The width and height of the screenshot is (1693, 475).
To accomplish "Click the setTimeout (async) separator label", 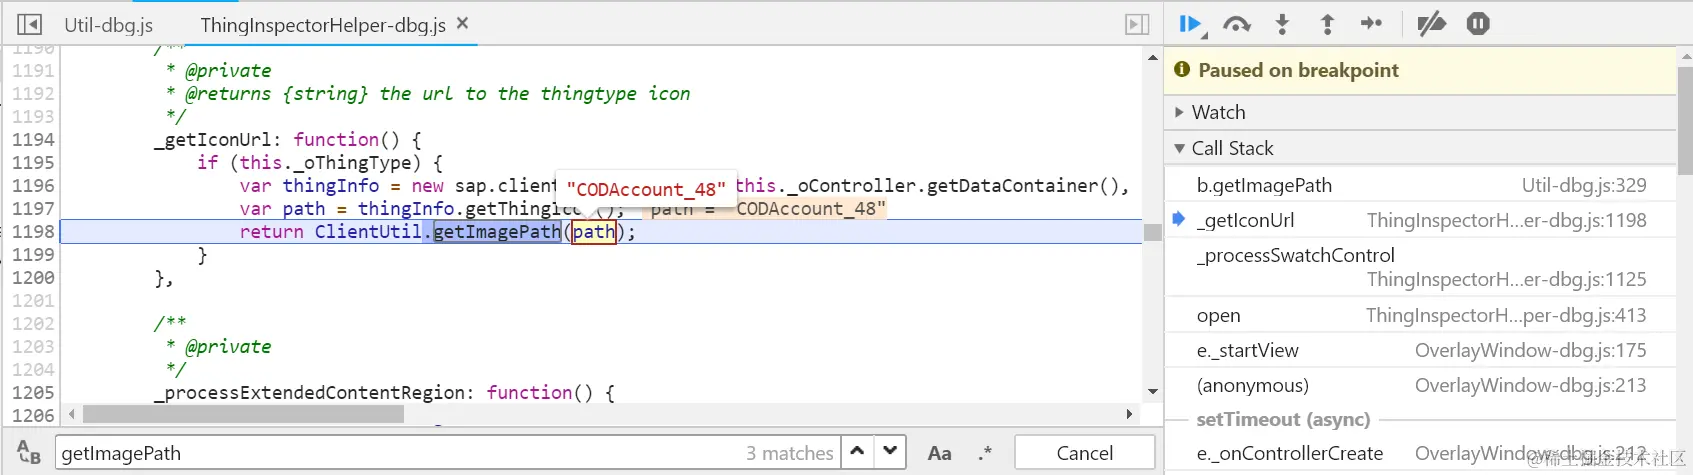I will coord(1283,419).
